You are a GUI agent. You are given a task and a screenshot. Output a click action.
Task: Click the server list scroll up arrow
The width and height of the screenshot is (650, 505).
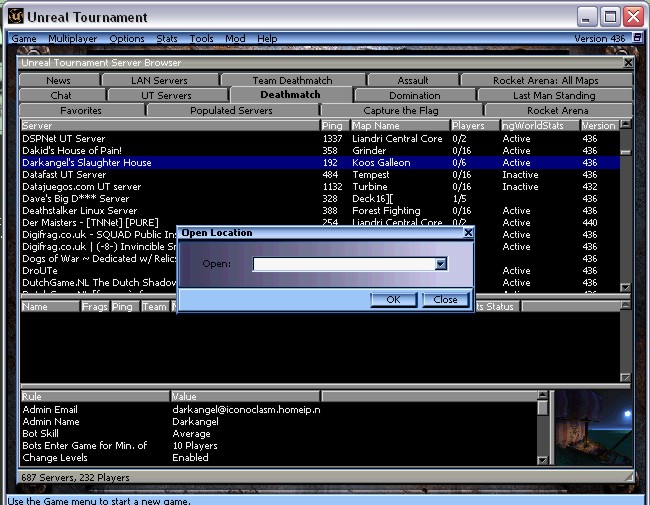626,124
